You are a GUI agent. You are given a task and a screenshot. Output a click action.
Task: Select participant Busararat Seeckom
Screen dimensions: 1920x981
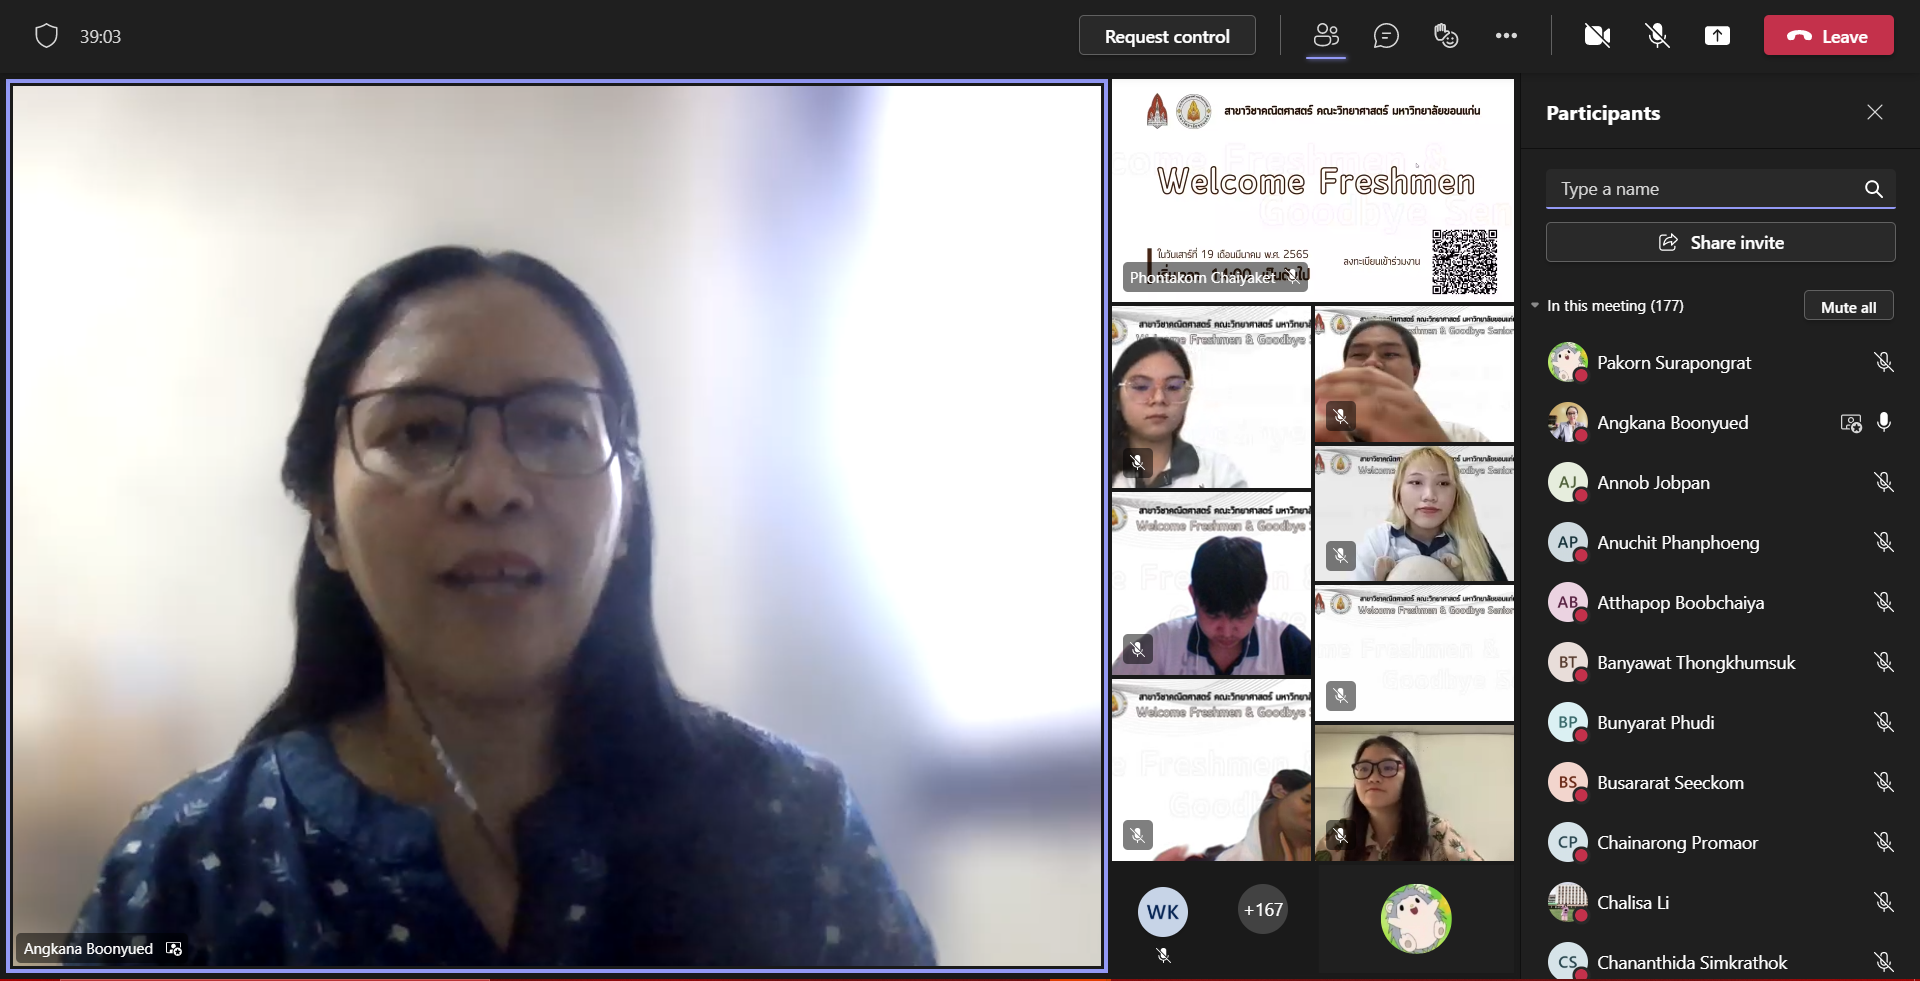pos(1720,782)
